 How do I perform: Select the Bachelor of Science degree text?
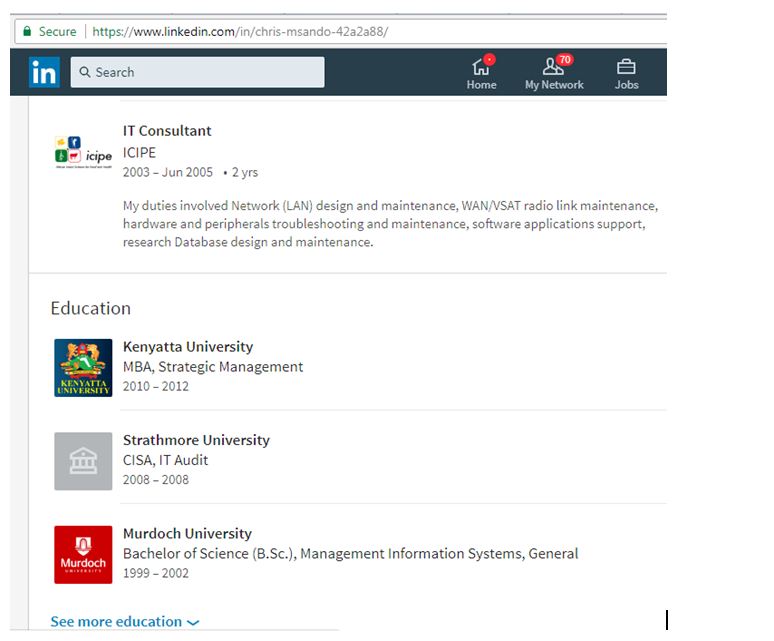(350, 554)
